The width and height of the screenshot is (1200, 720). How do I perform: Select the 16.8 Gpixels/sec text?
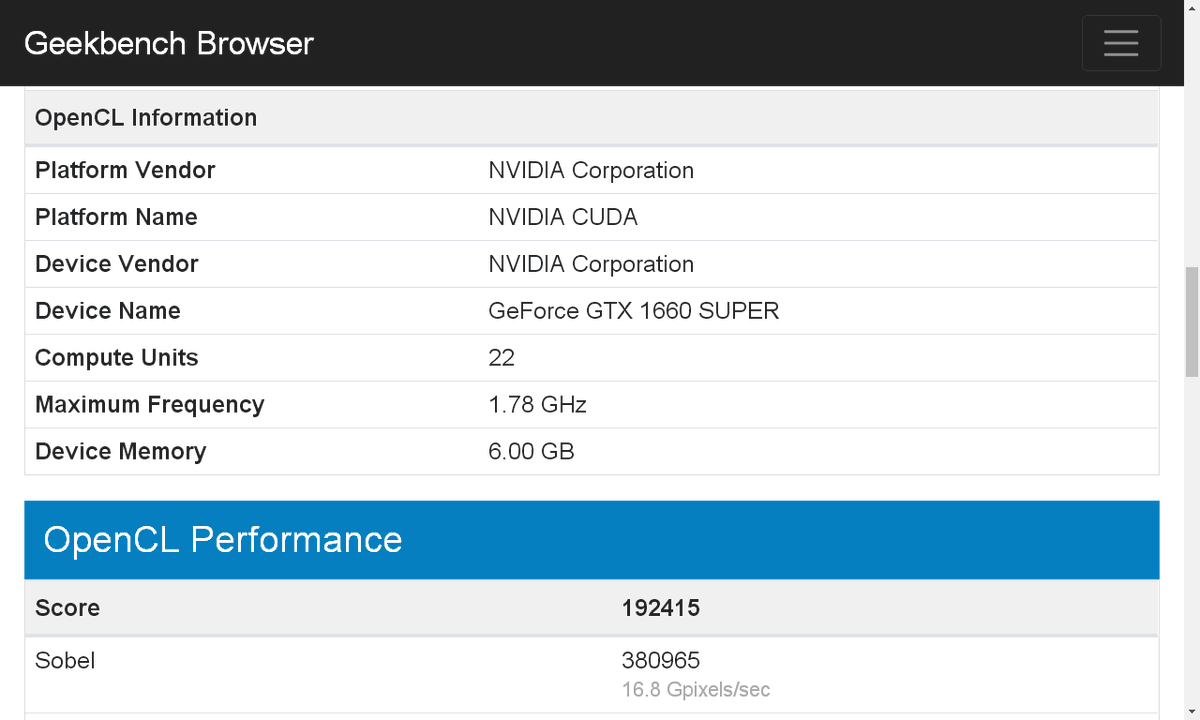click(696, 690)
